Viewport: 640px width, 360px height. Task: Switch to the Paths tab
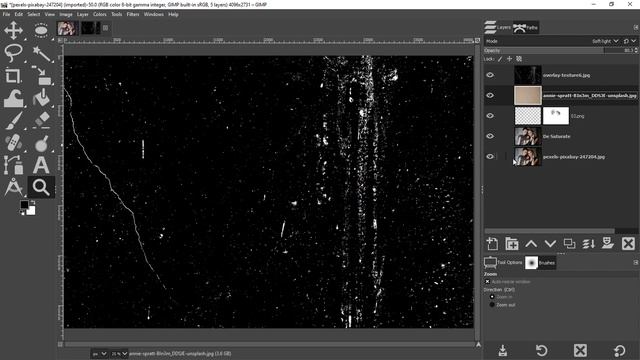(526, 27)
